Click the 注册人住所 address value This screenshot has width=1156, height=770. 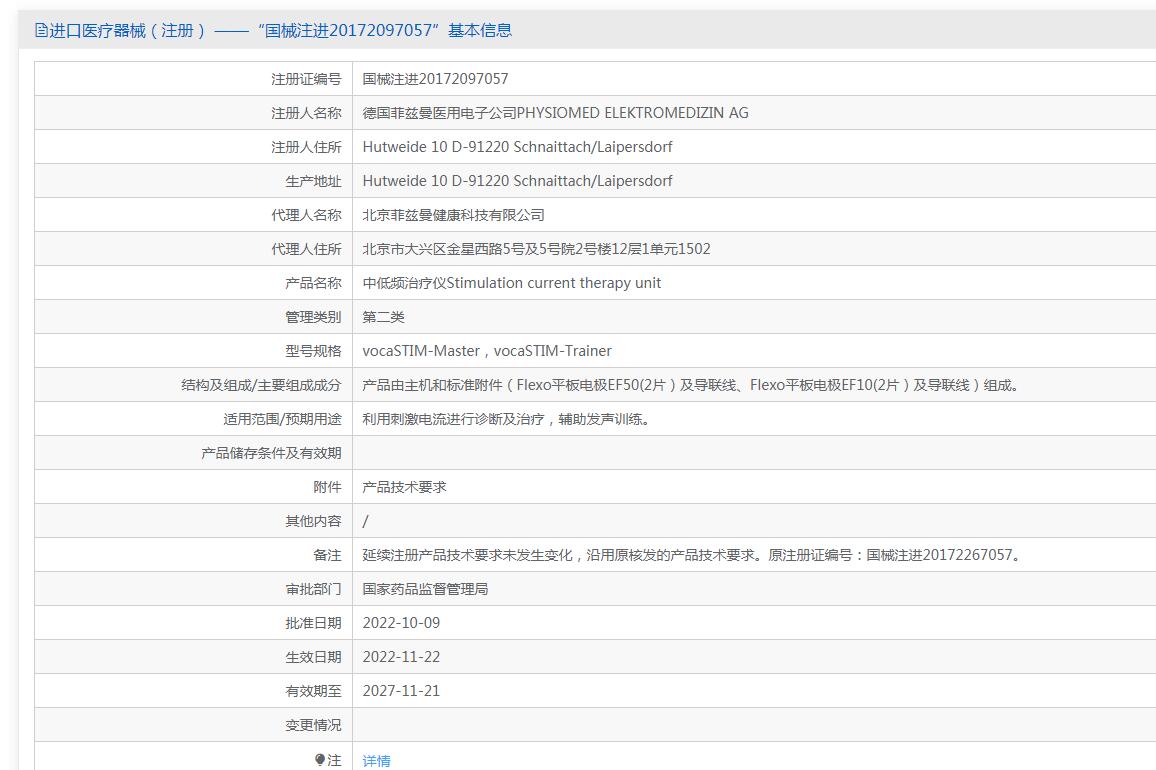[517, 147]
